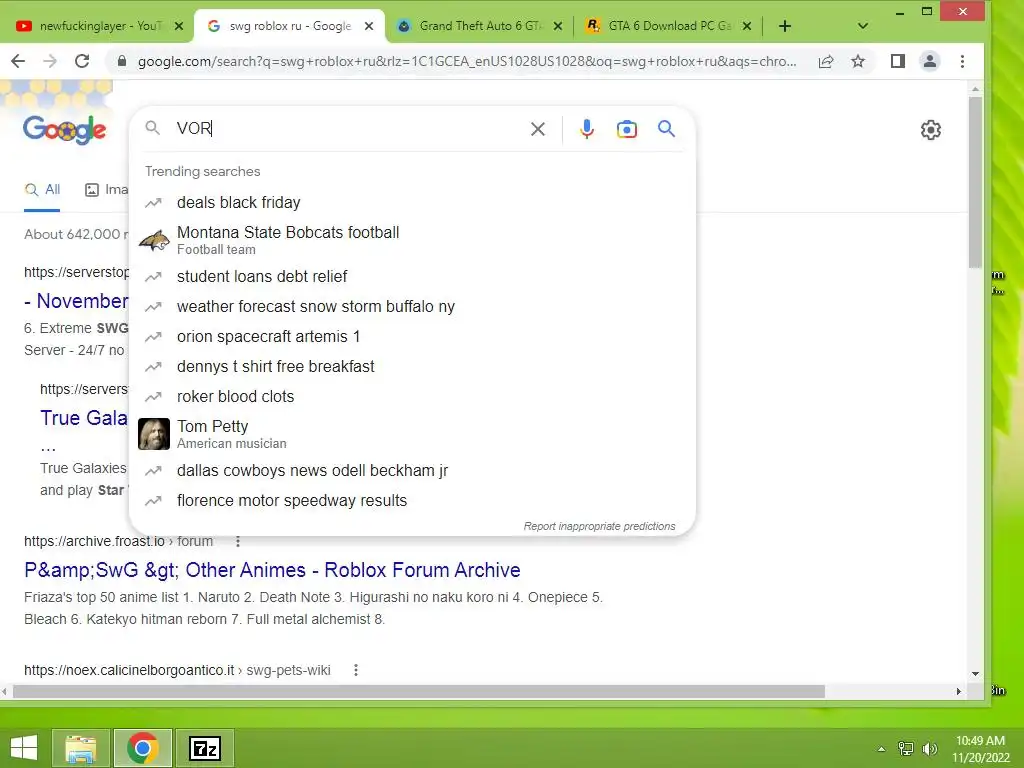The image size is (1024, 768).
Task: Click the Google logo
Action: click(x=64, y=130)
